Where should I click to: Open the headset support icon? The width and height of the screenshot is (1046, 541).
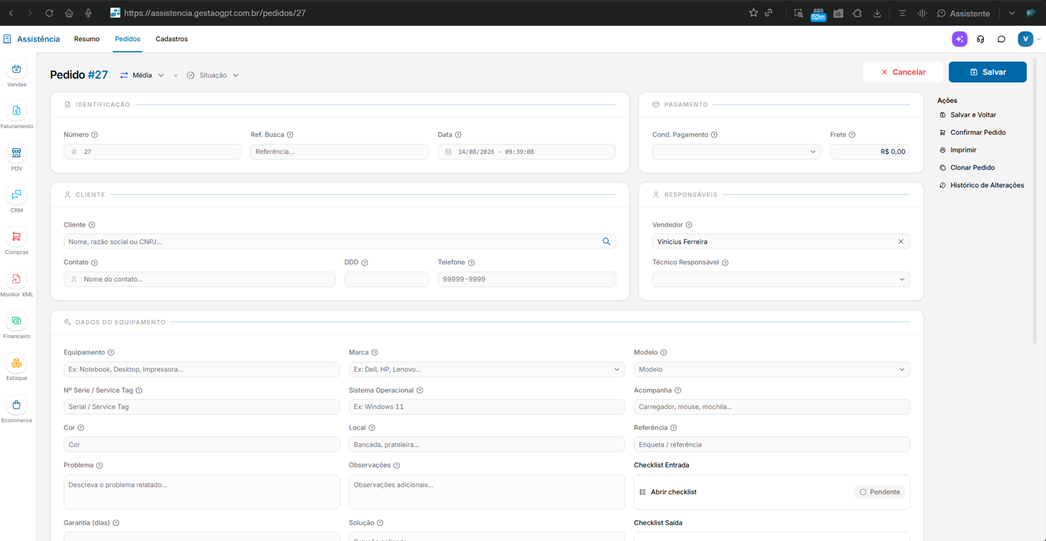click(981, 39)
